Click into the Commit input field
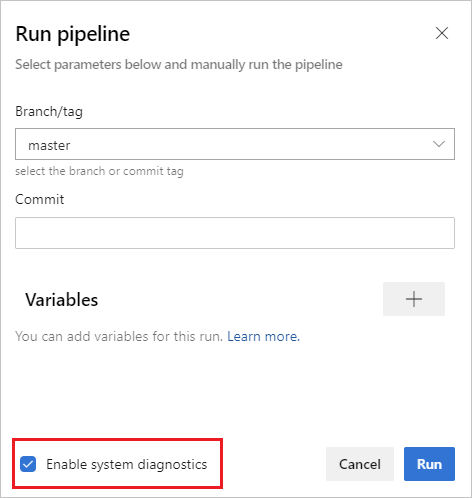This screenshot has height=498, width=472. (x=235, y=233)
